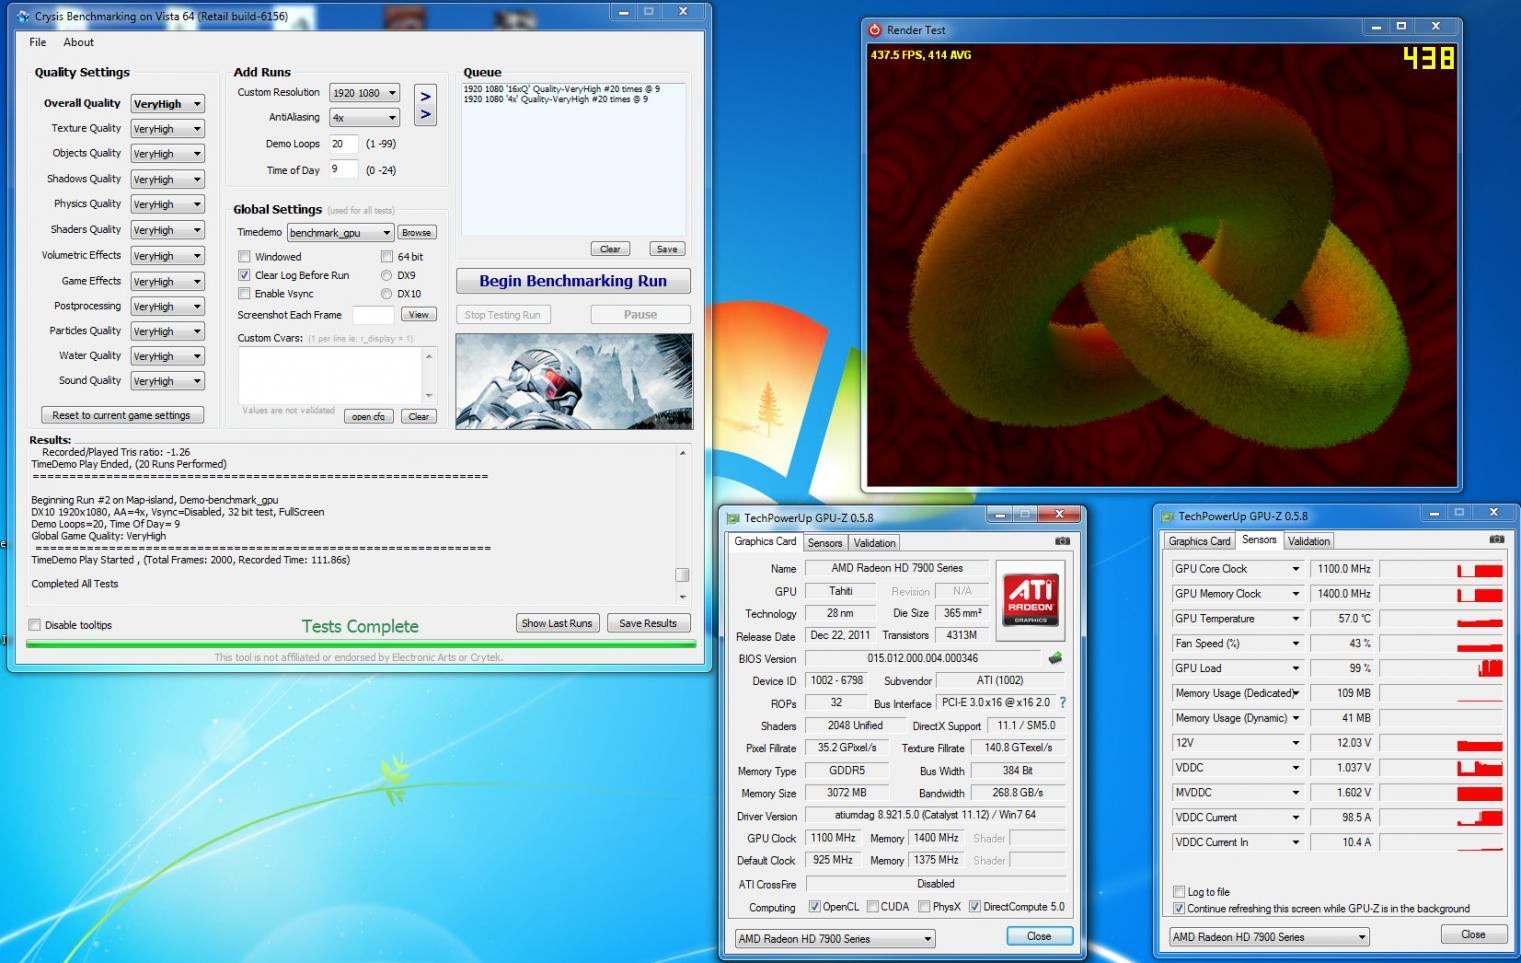Open Water Quality dropdown

168,356
